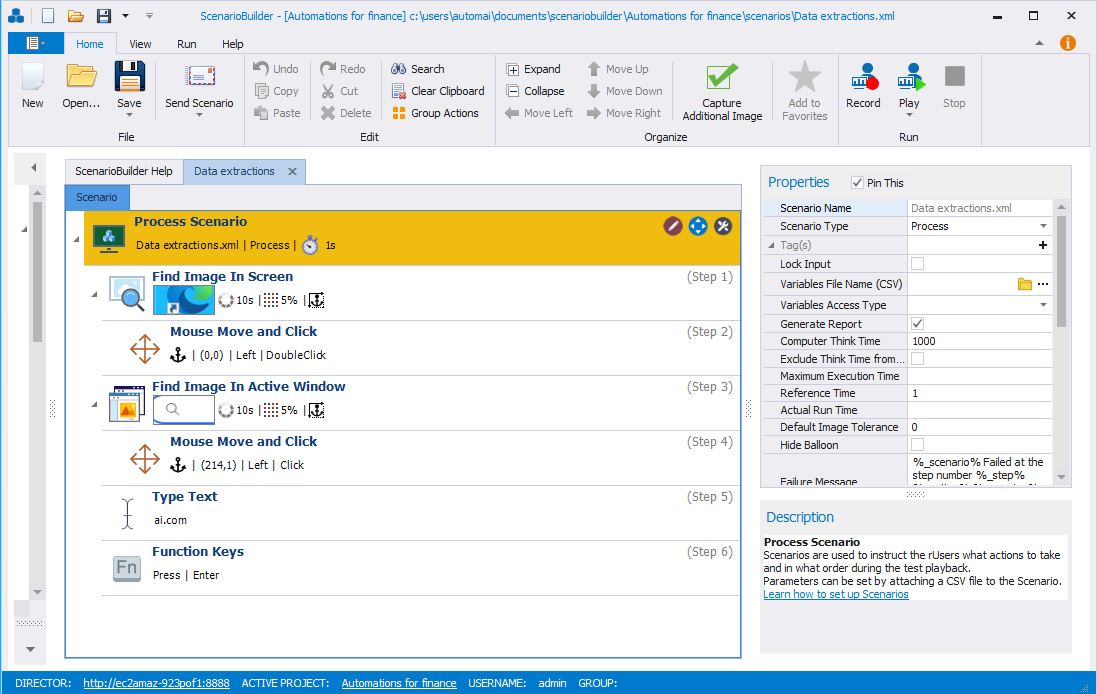The width and height of the screenshot is (1097, 694).
Task: Click the Expand button in Organize group
Action: [533, 69]
